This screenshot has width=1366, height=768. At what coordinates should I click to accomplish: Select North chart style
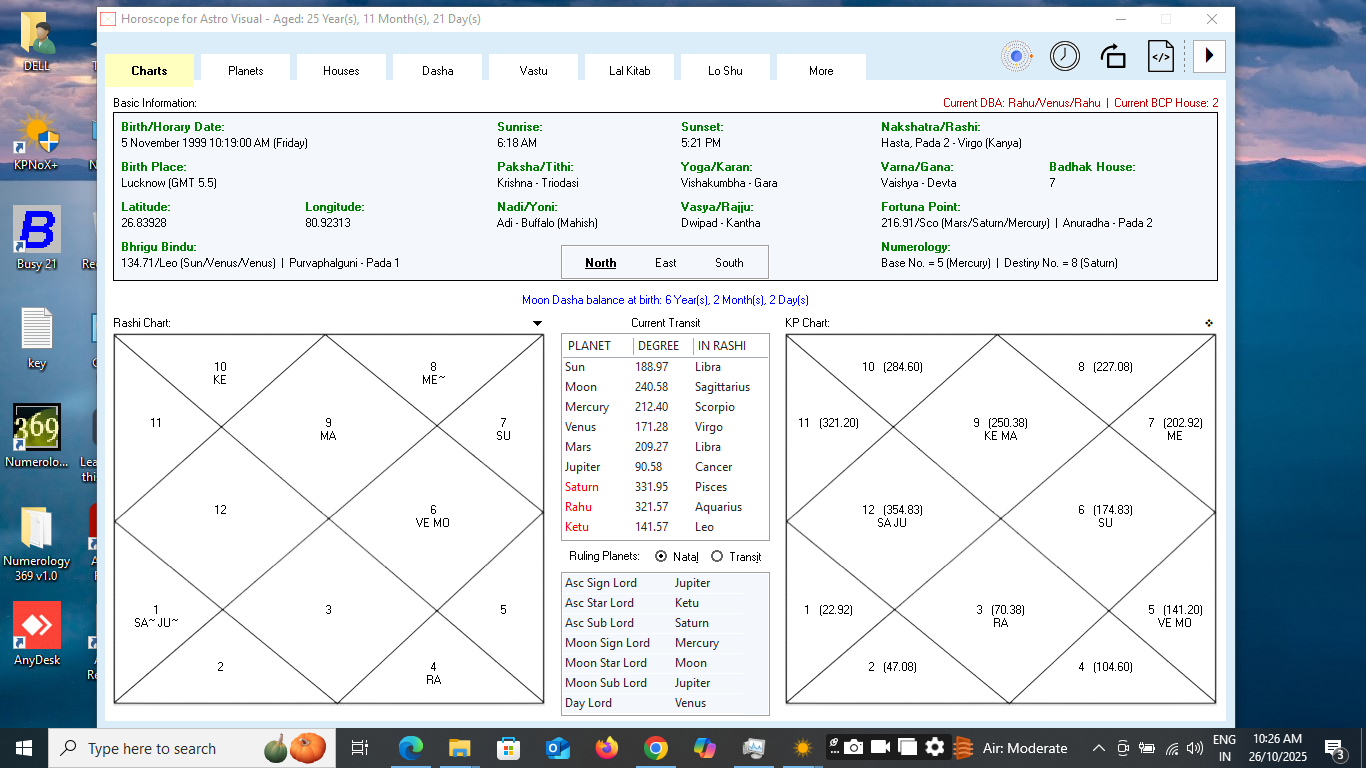coord(600,263)
